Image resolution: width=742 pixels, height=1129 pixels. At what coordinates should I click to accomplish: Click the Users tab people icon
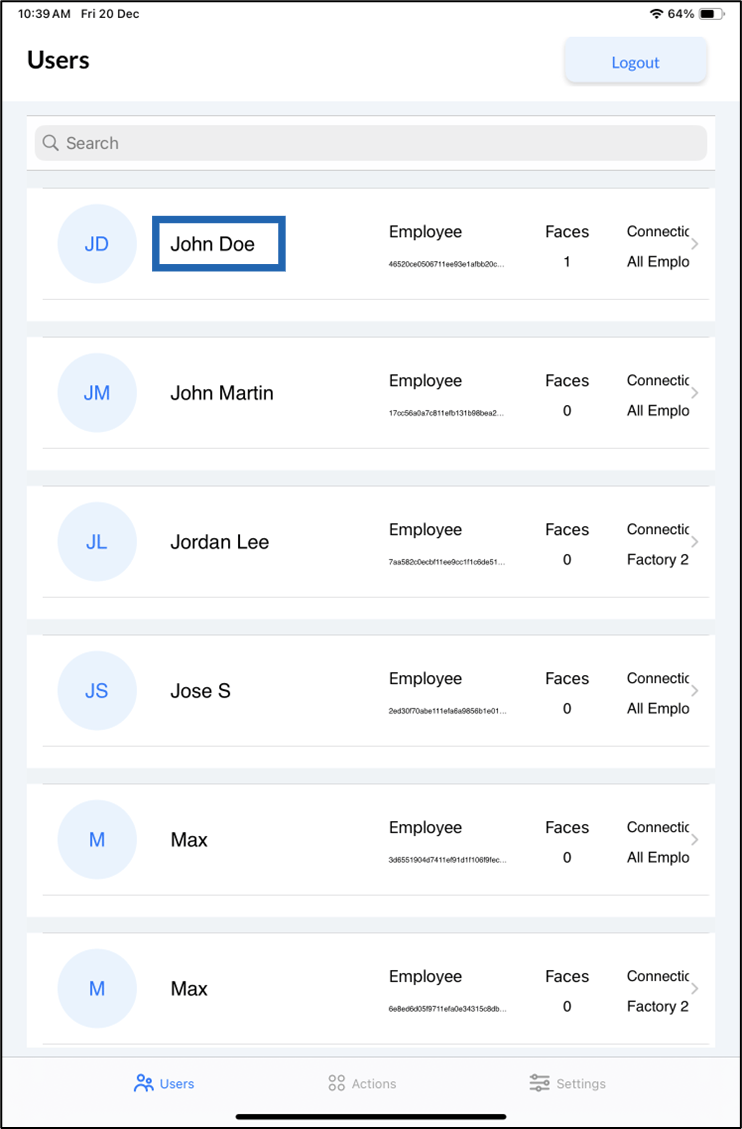(x=144, y=1083)
